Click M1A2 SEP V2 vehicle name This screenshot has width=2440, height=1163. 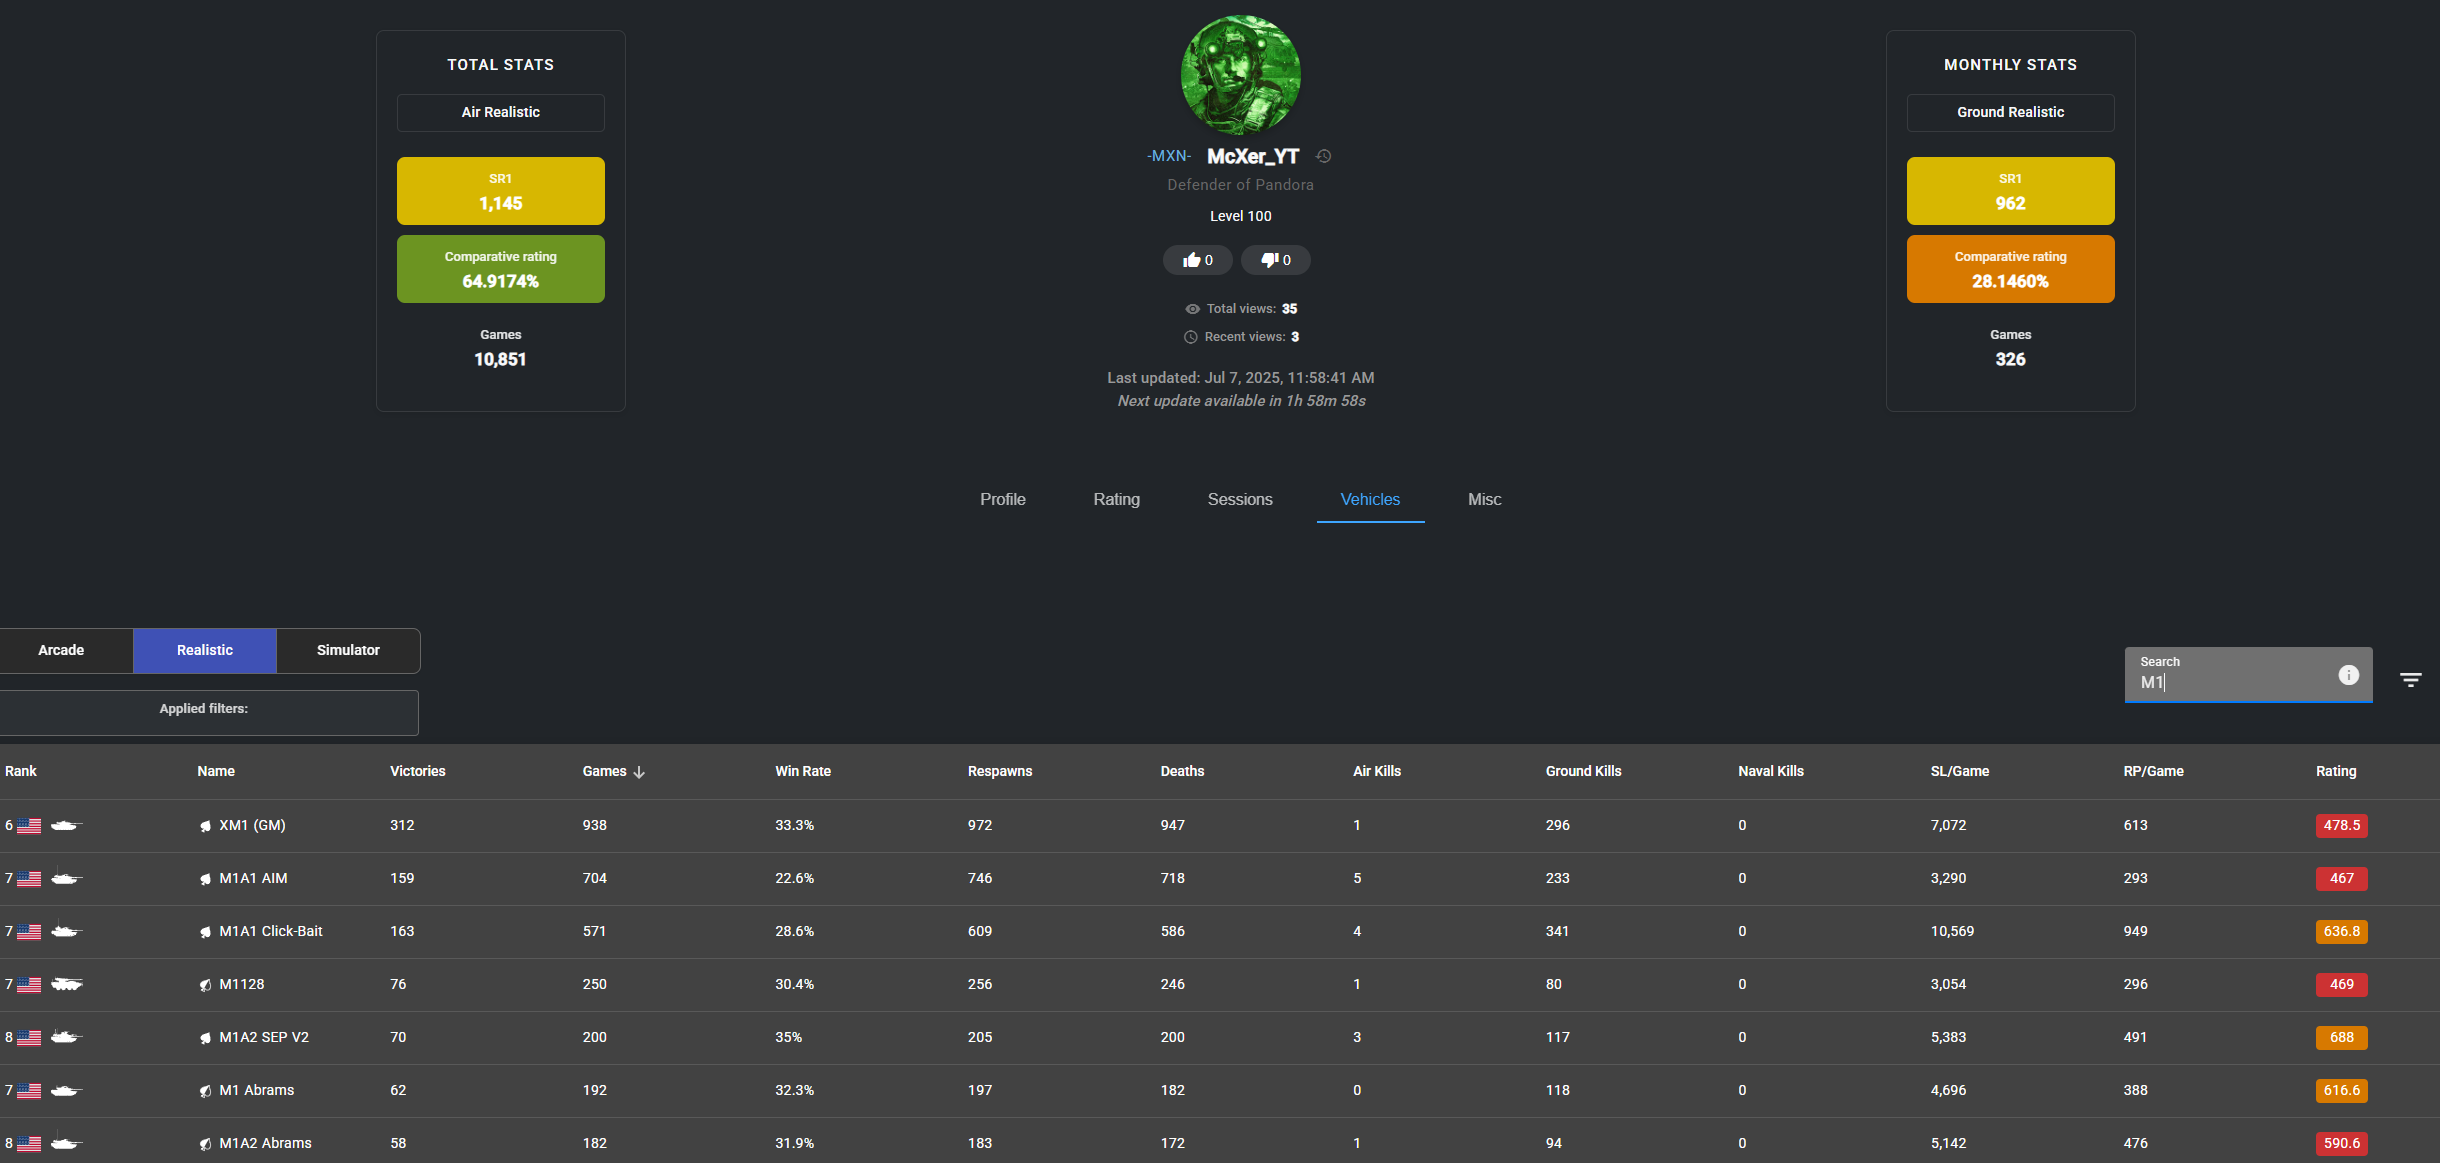point(264,1037)
